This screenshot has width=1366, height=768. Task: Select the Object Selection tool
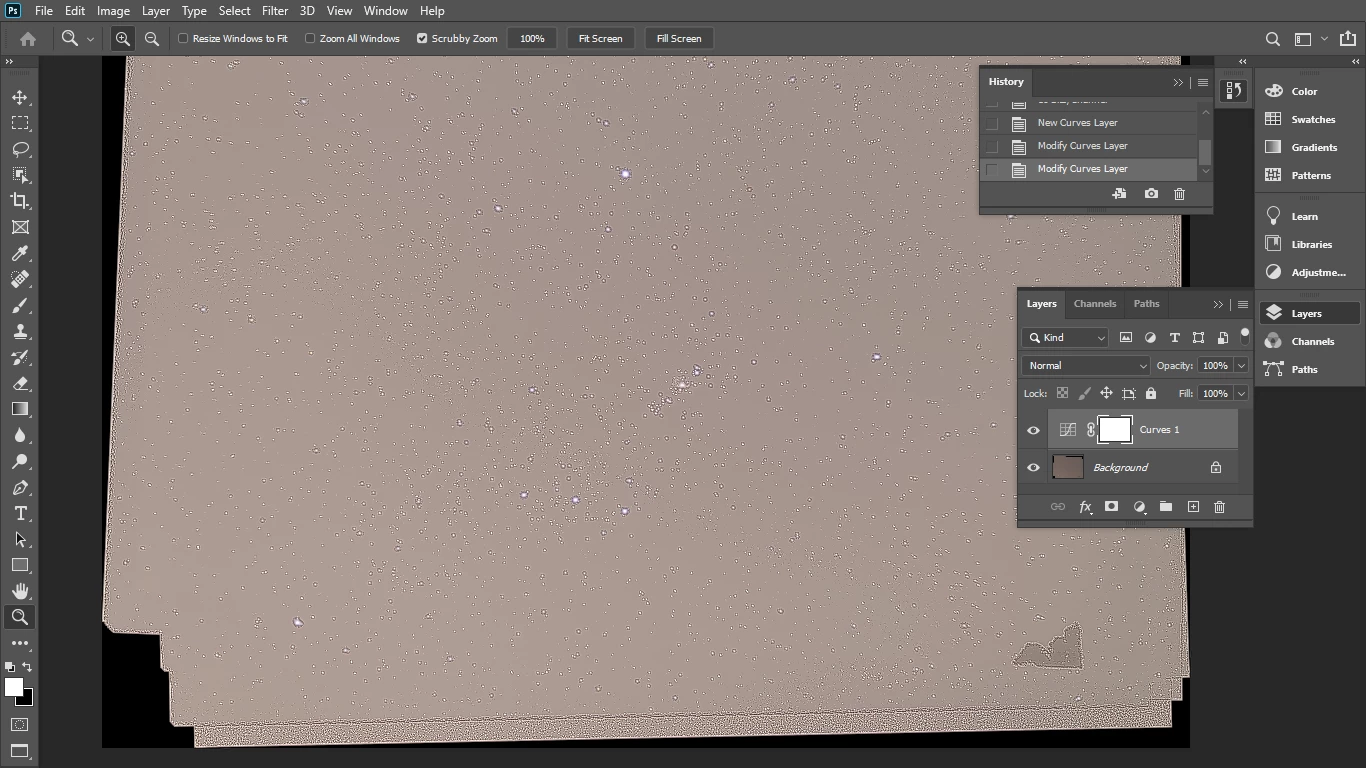pos(20,175)
